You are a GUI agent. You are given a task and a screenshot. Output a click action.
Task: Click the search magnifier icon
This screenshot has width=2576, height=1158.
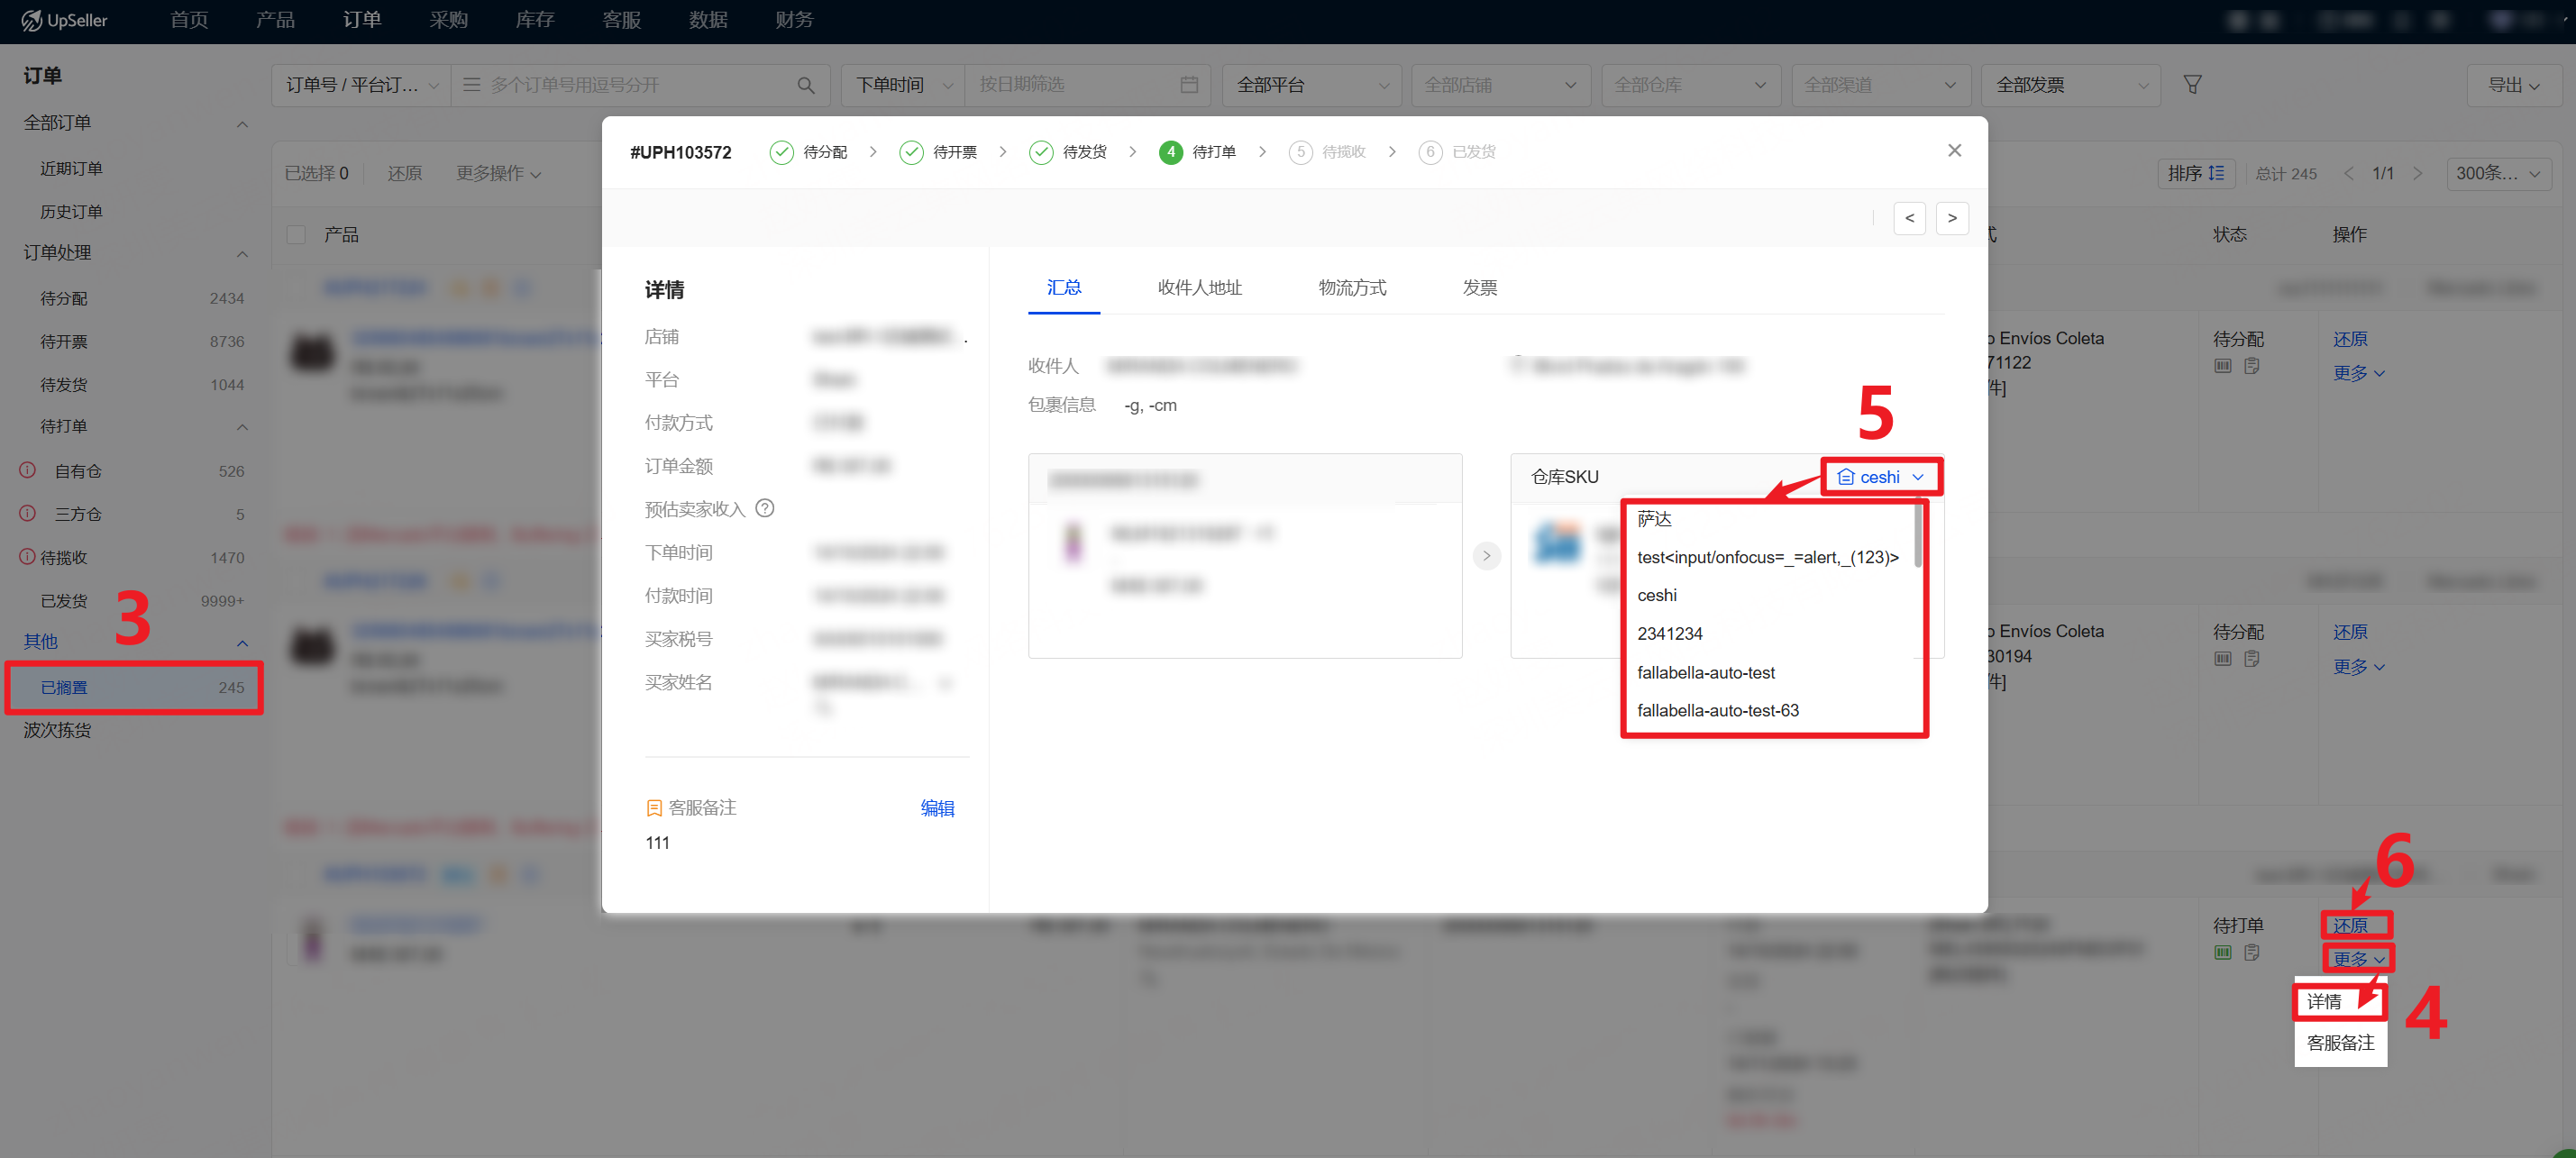[x=805, y=85]
